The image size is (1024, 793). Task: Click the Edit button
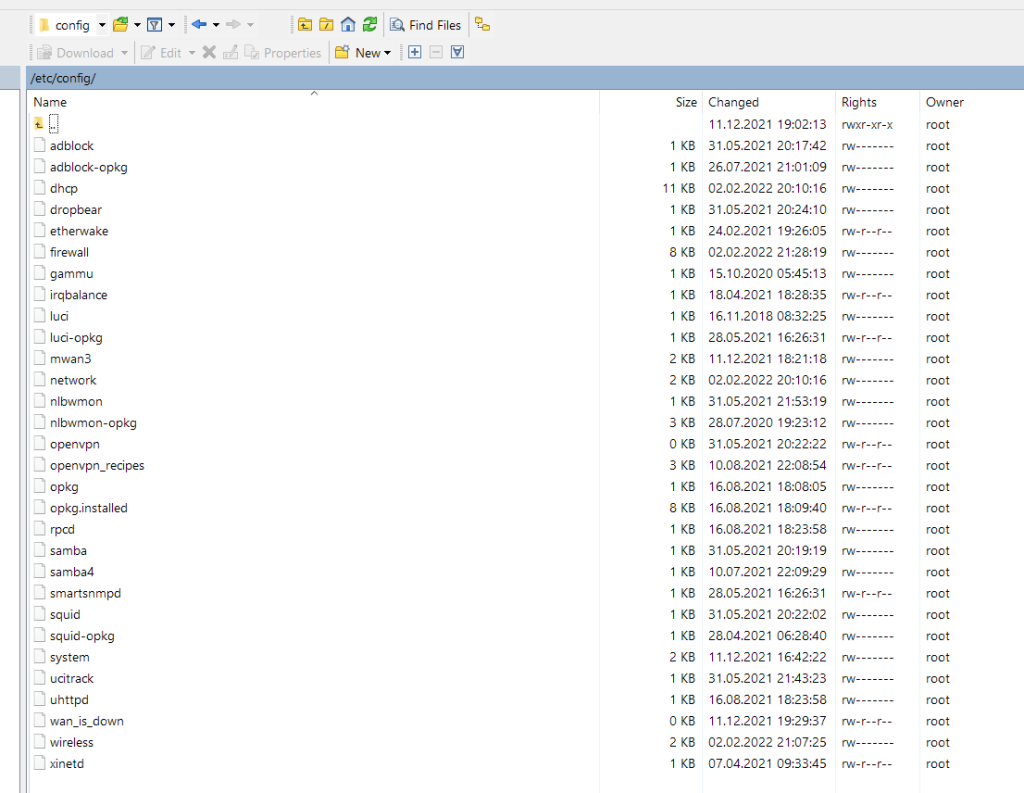[161, 53]
